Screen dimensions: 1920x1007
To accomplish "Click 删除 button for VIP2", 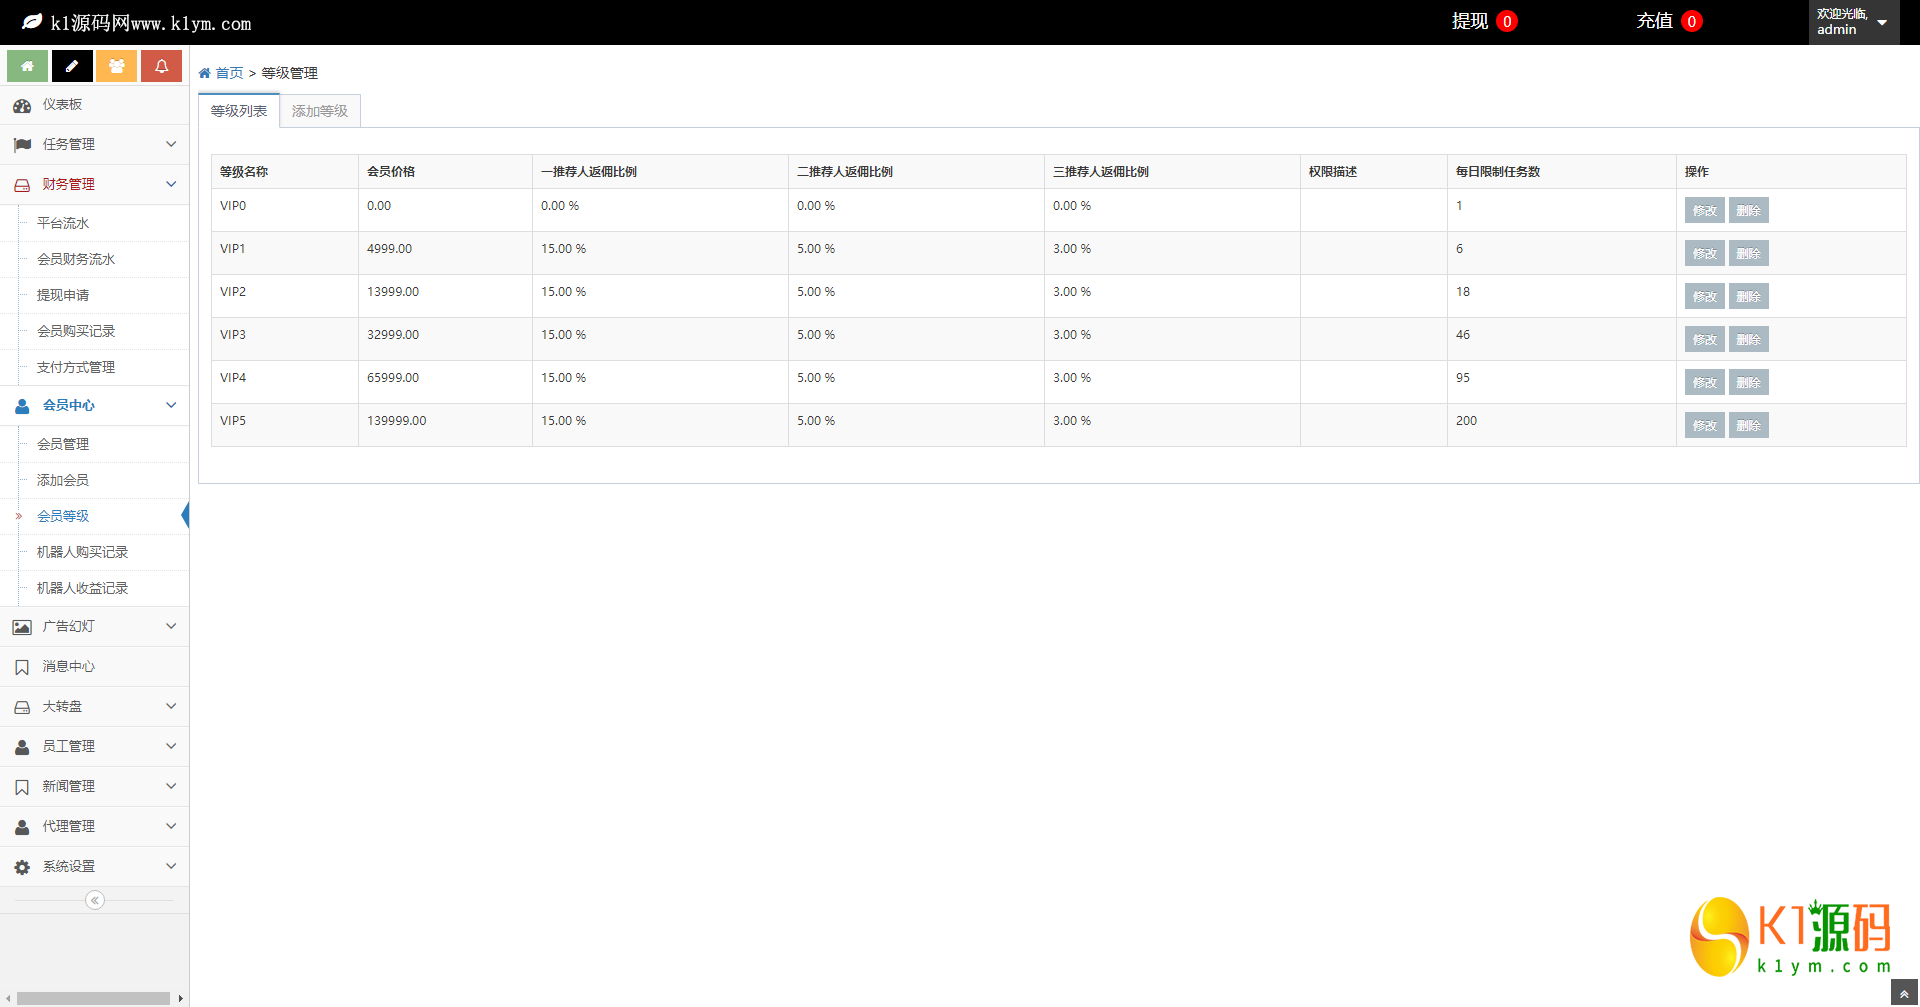I will (1749, 296).
